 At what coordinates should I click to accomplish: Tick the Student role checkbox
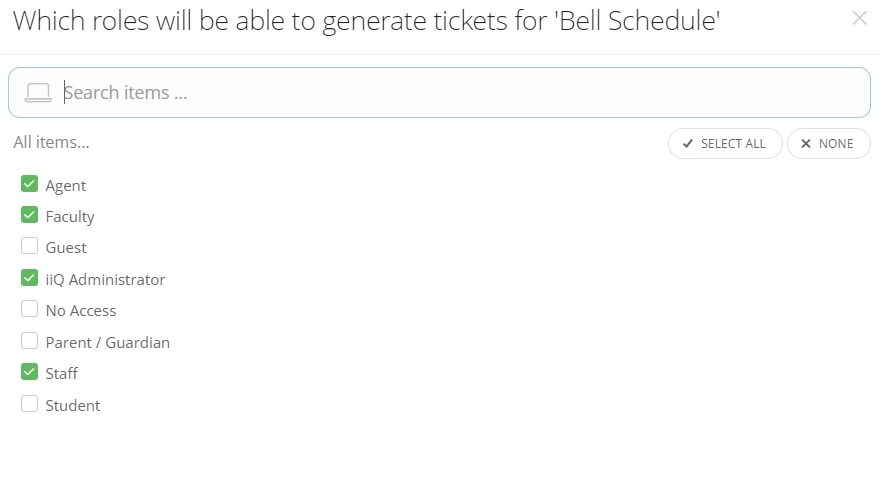pyautogui.click(x=29, y=404)
